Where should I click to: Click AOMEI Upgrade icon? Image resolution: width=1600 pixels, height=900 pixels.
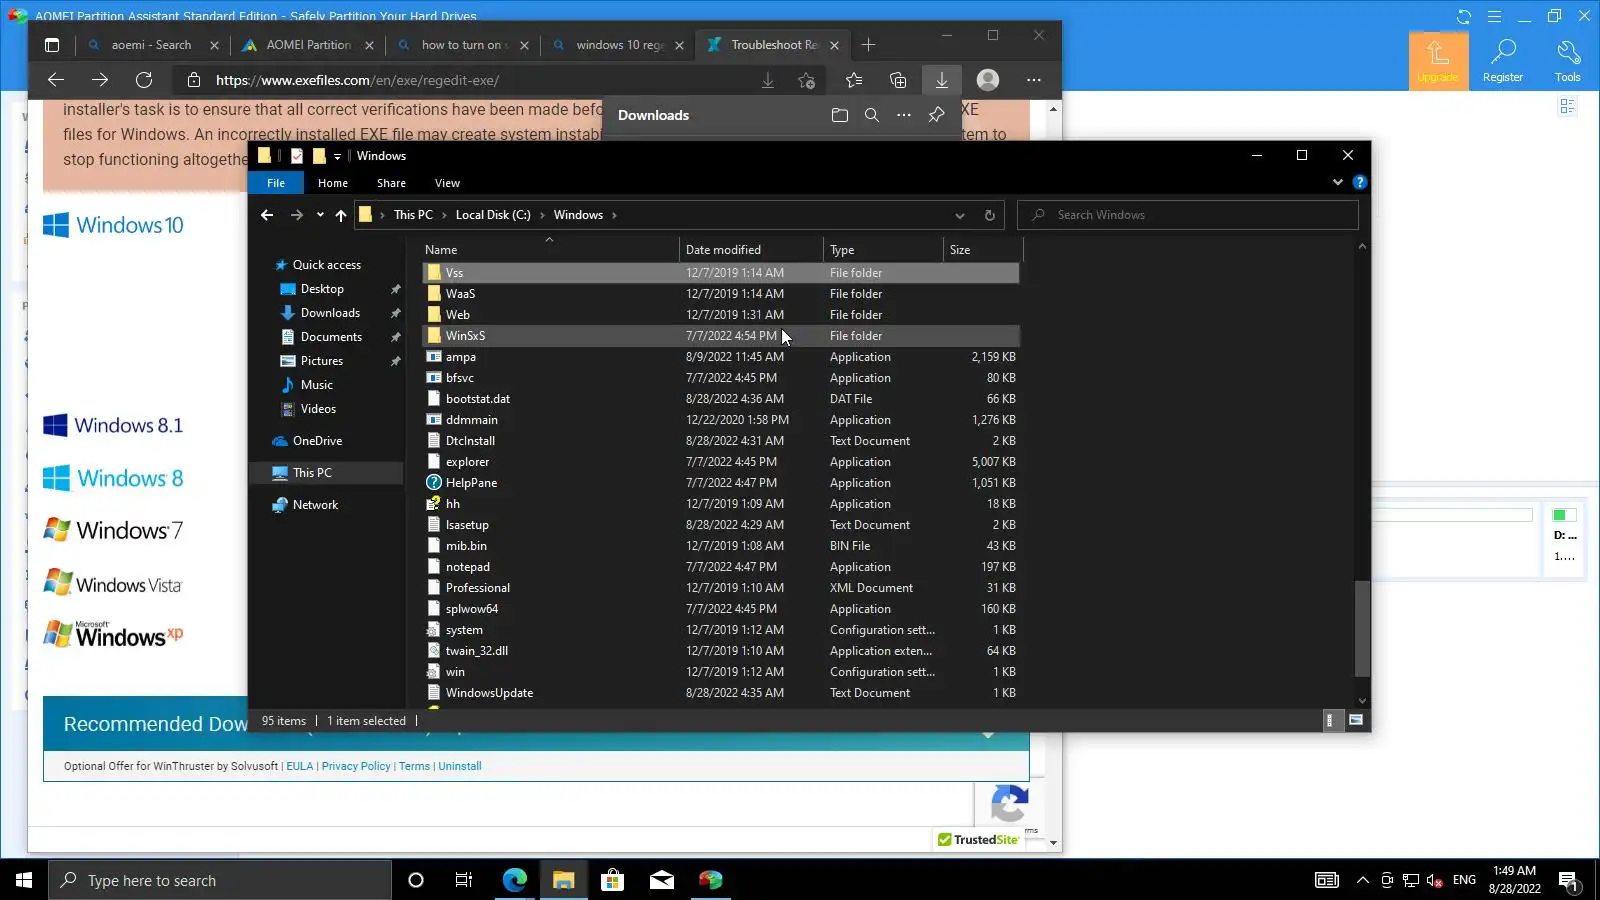click(x=1438, y=61)
